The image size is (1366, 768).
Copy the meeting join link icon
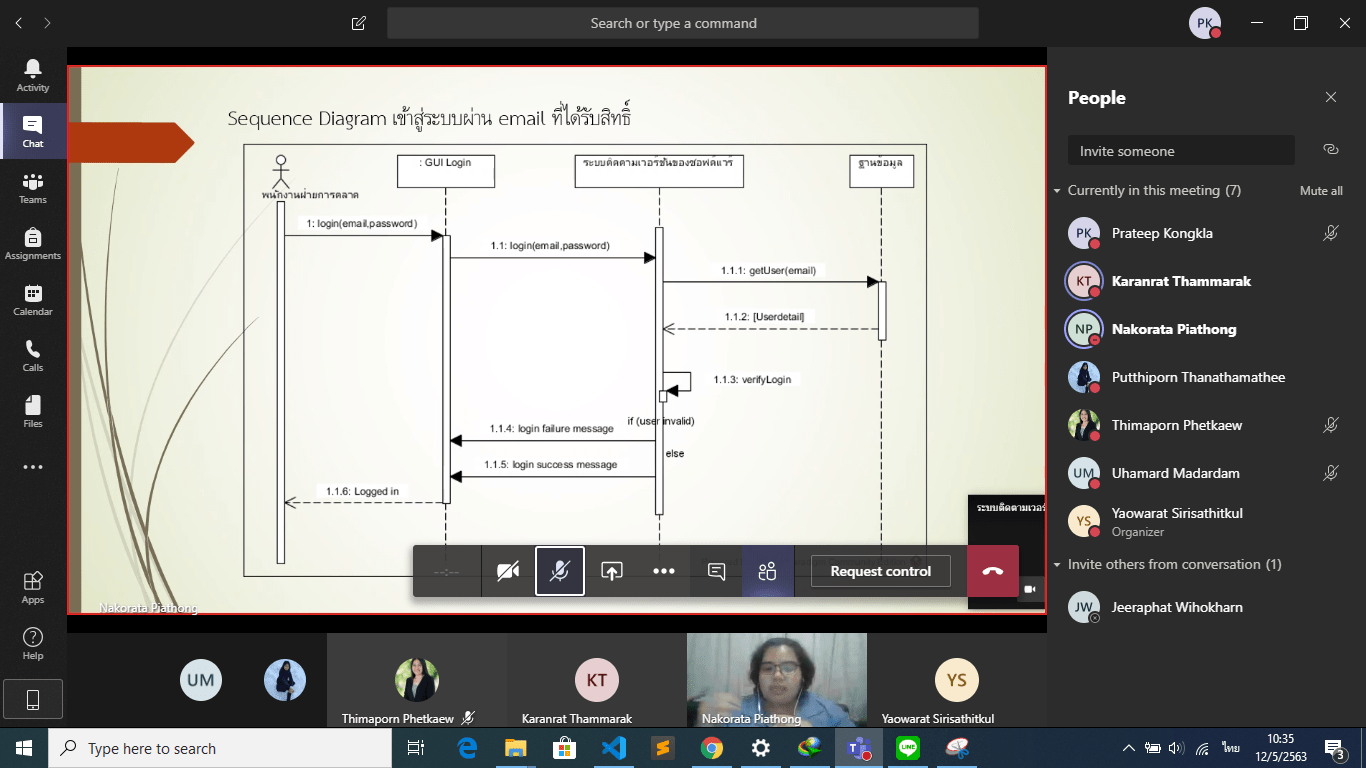[1330, 150]
